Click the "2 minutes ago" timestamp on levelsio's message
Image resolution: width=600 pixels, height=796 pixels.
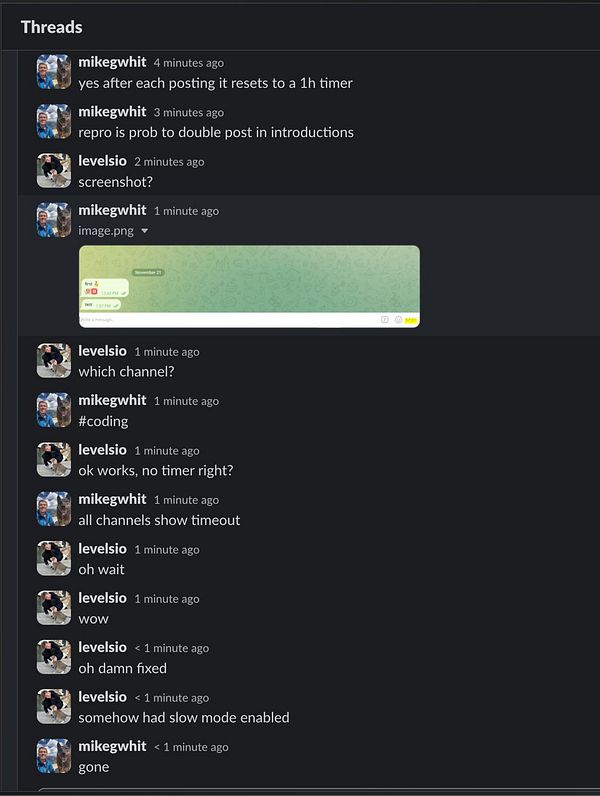click(169, 162)
